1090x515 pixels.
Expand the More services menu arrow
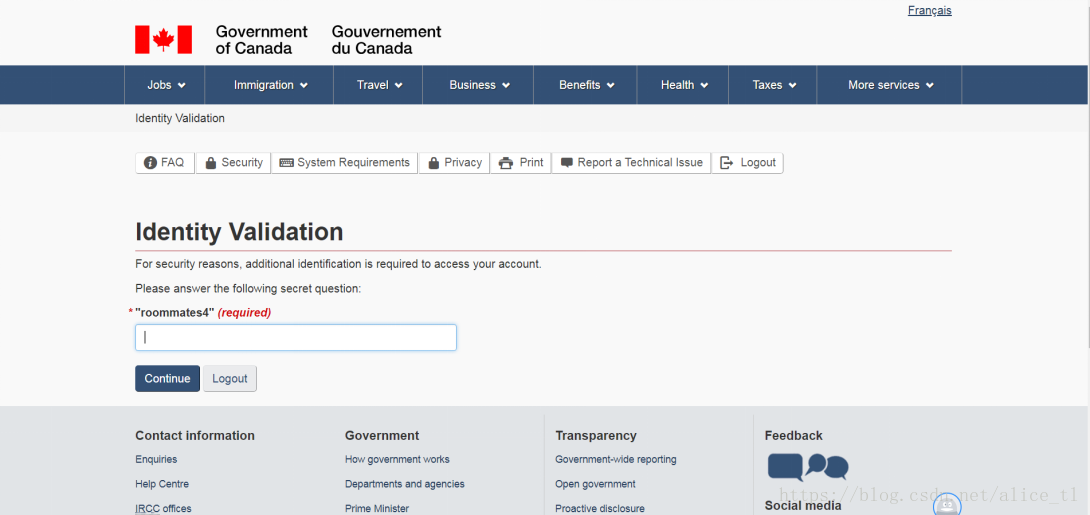[x=930, y=85]
